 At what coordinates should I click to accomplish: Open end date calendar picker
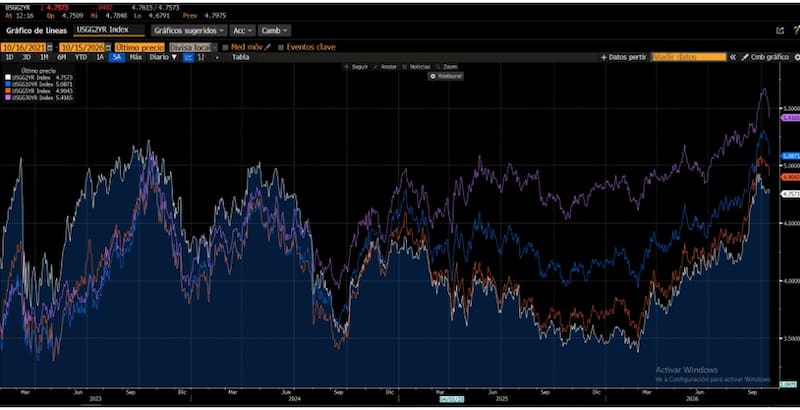pos(108,47)
